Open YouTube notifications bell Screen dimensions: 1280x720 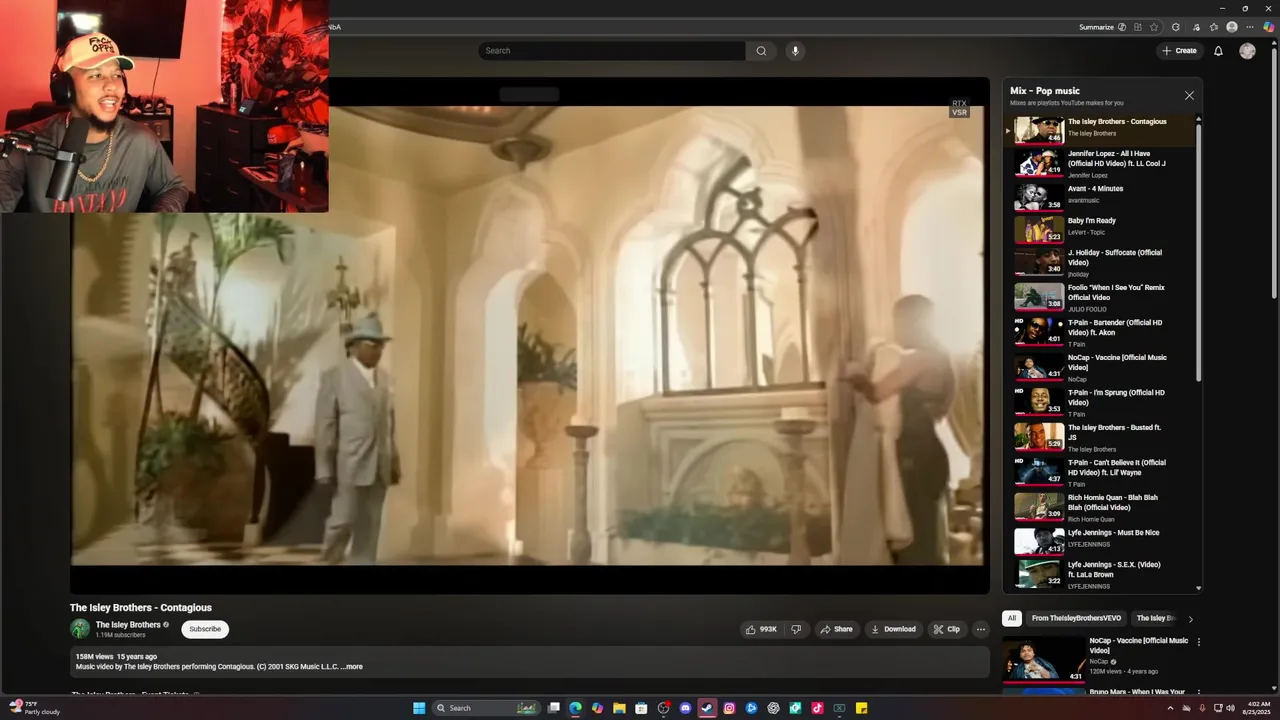[x=1218, y=51]
